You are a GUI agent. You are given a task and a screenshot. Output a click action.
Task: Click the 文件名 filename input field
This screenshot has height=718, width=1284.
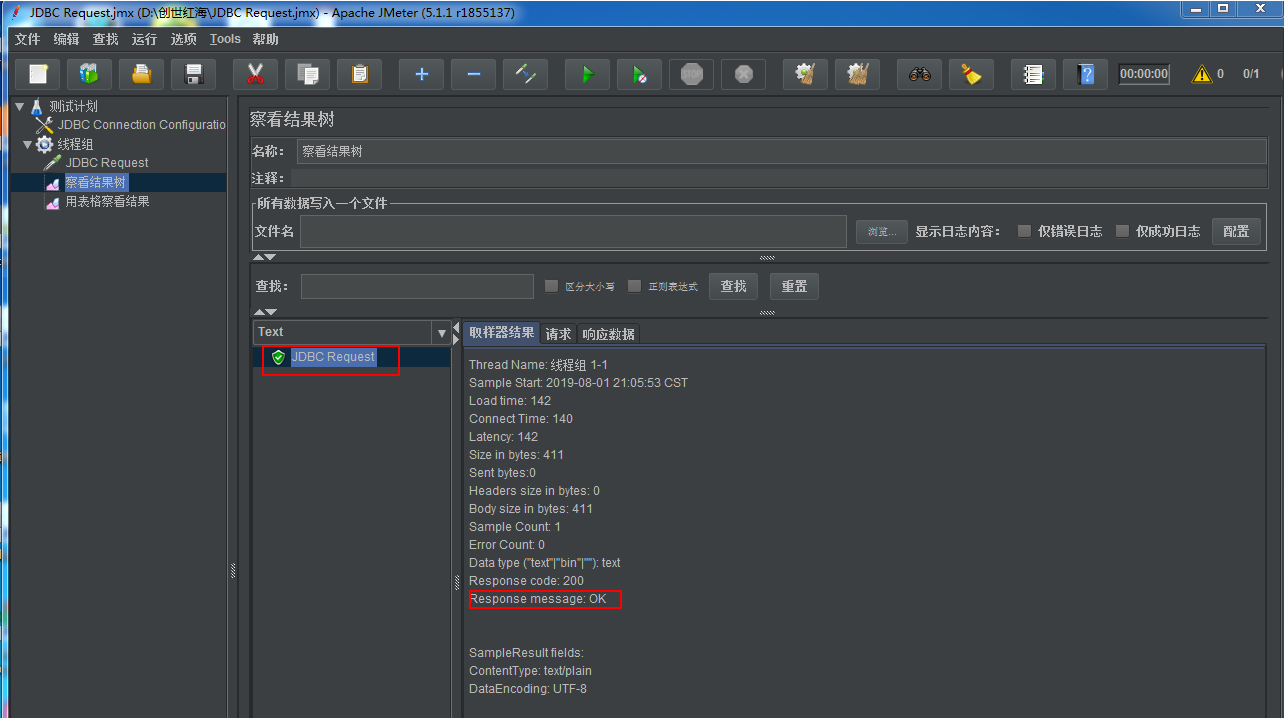click(x=573, y=231)
